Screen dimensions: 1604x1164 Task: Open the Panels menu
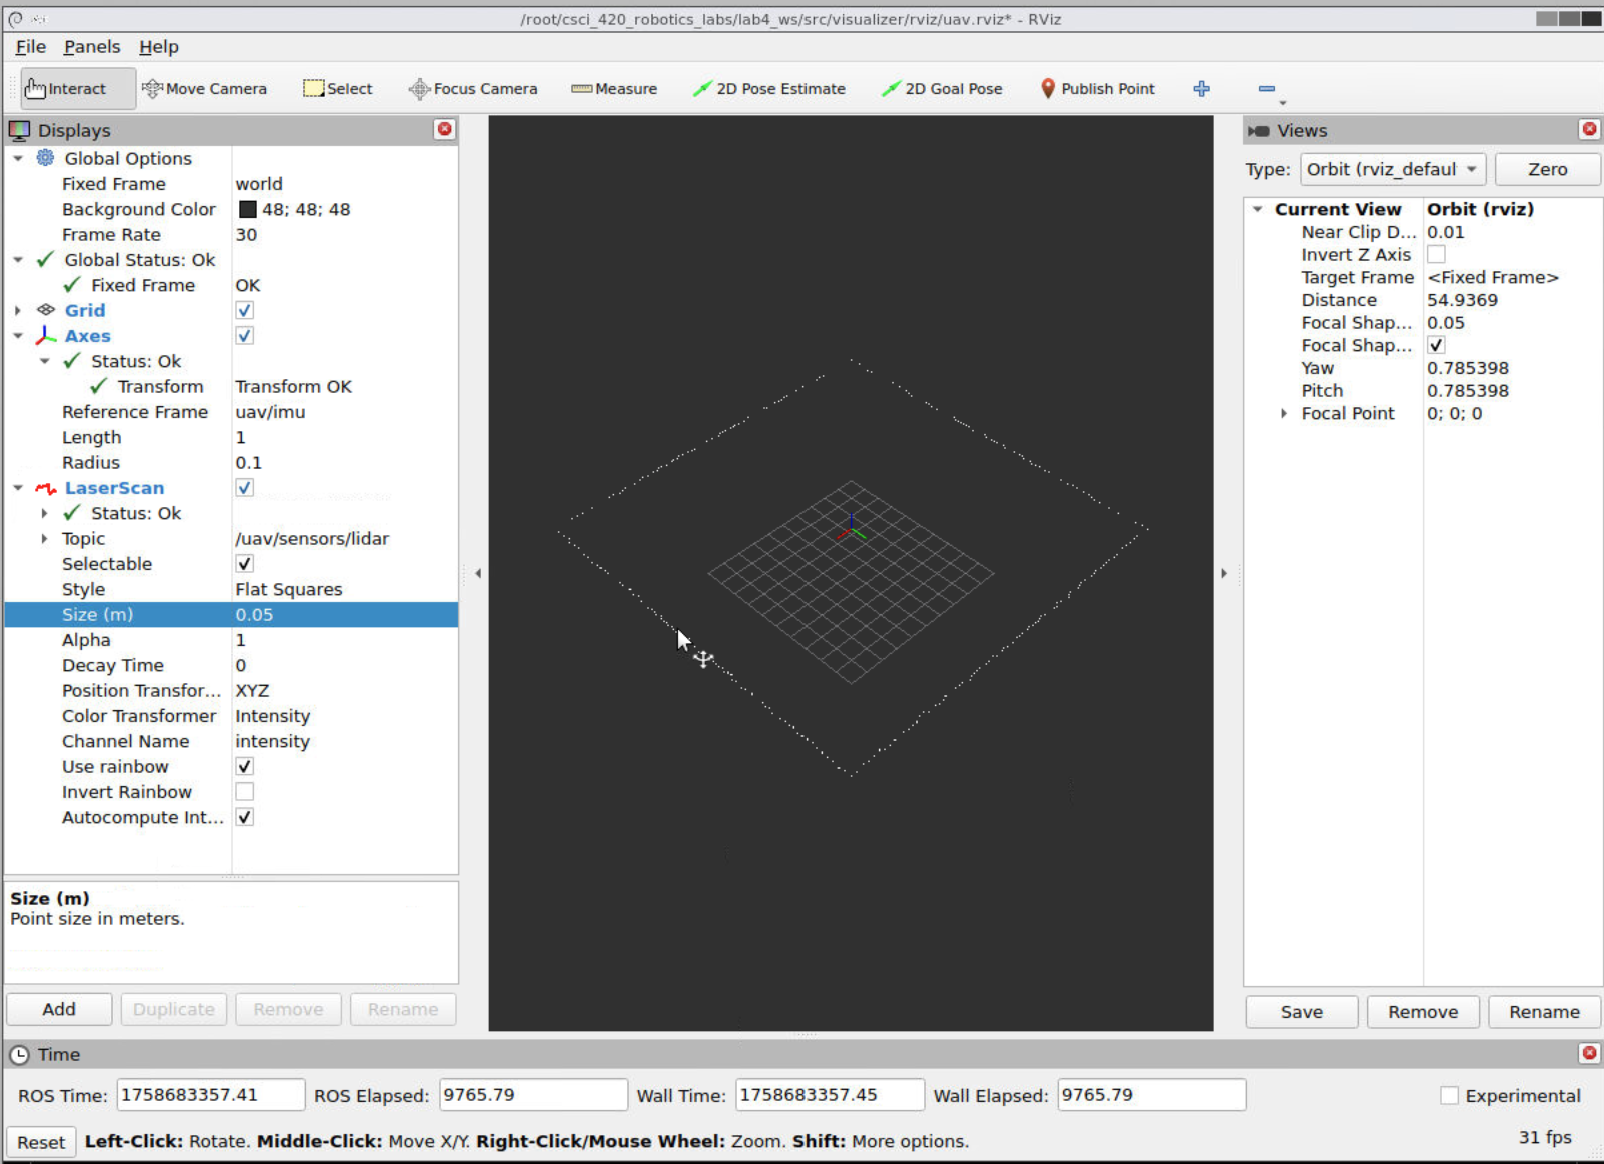(91, 47)
